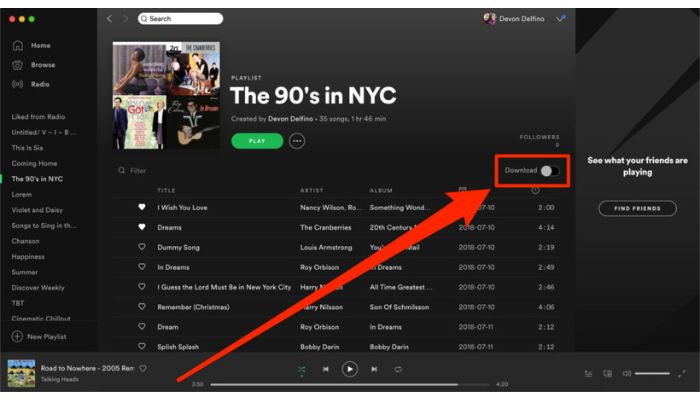
Task: Open Talking Heads artist link
Action: click(59, 379)
